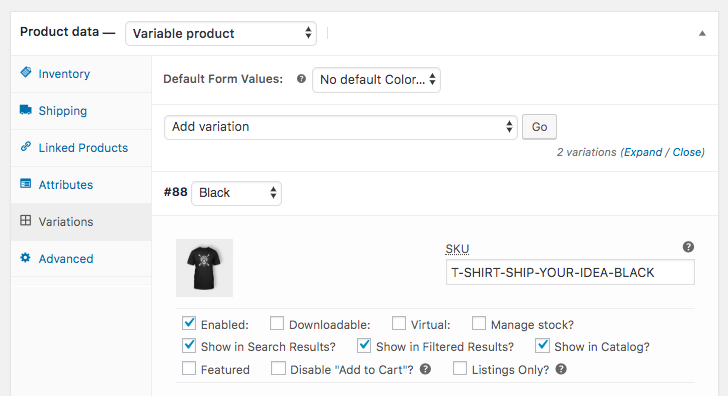Uncheck the Enabled checkbox
The height and width of the screenshot is (396, 728).
189,323
